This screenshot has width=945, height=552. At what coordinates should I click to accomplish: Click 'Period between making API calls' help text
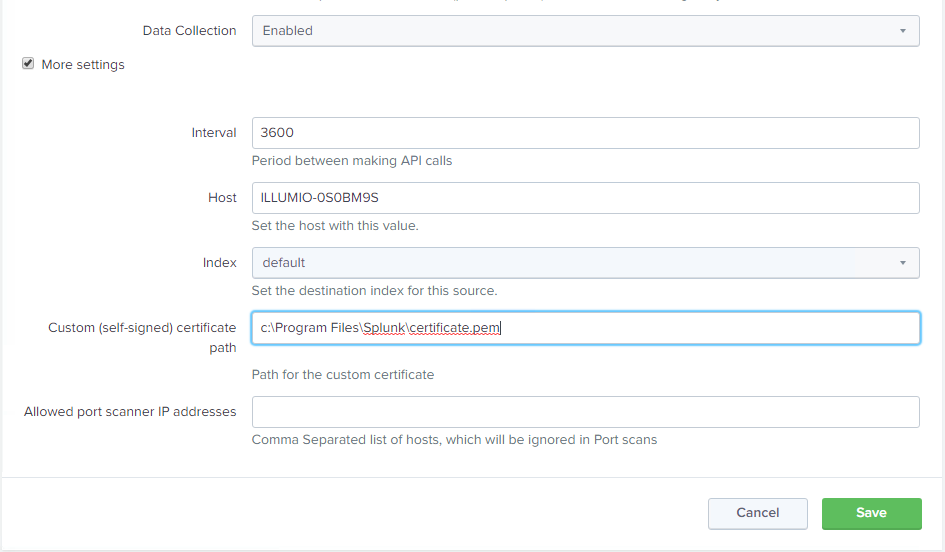(351, 161)
